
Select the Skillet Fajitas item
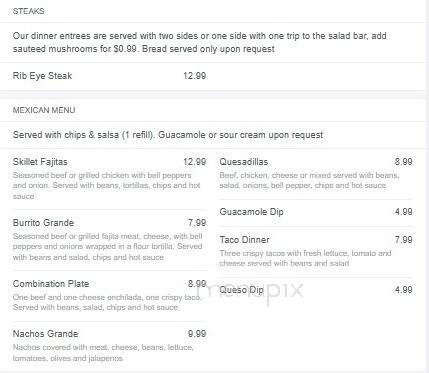(x=40, y=162)
